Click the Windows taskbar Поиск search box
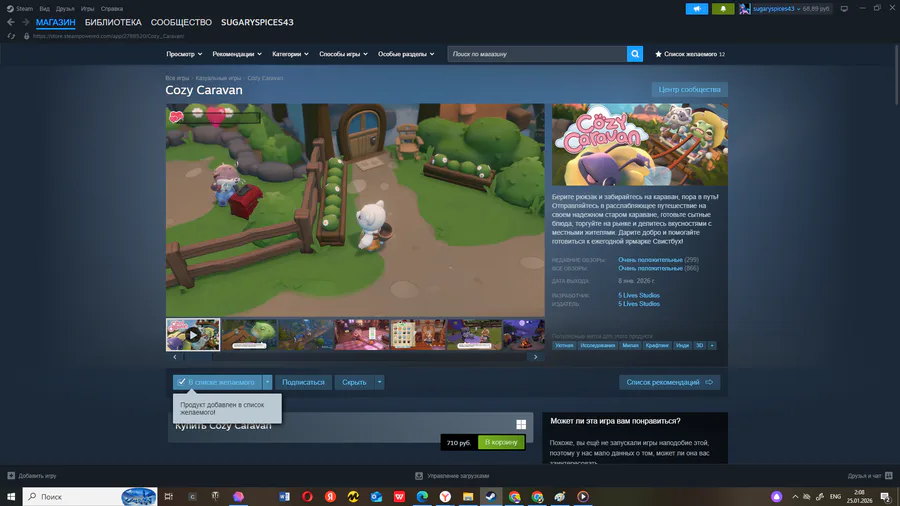 [x=90, y=496]
